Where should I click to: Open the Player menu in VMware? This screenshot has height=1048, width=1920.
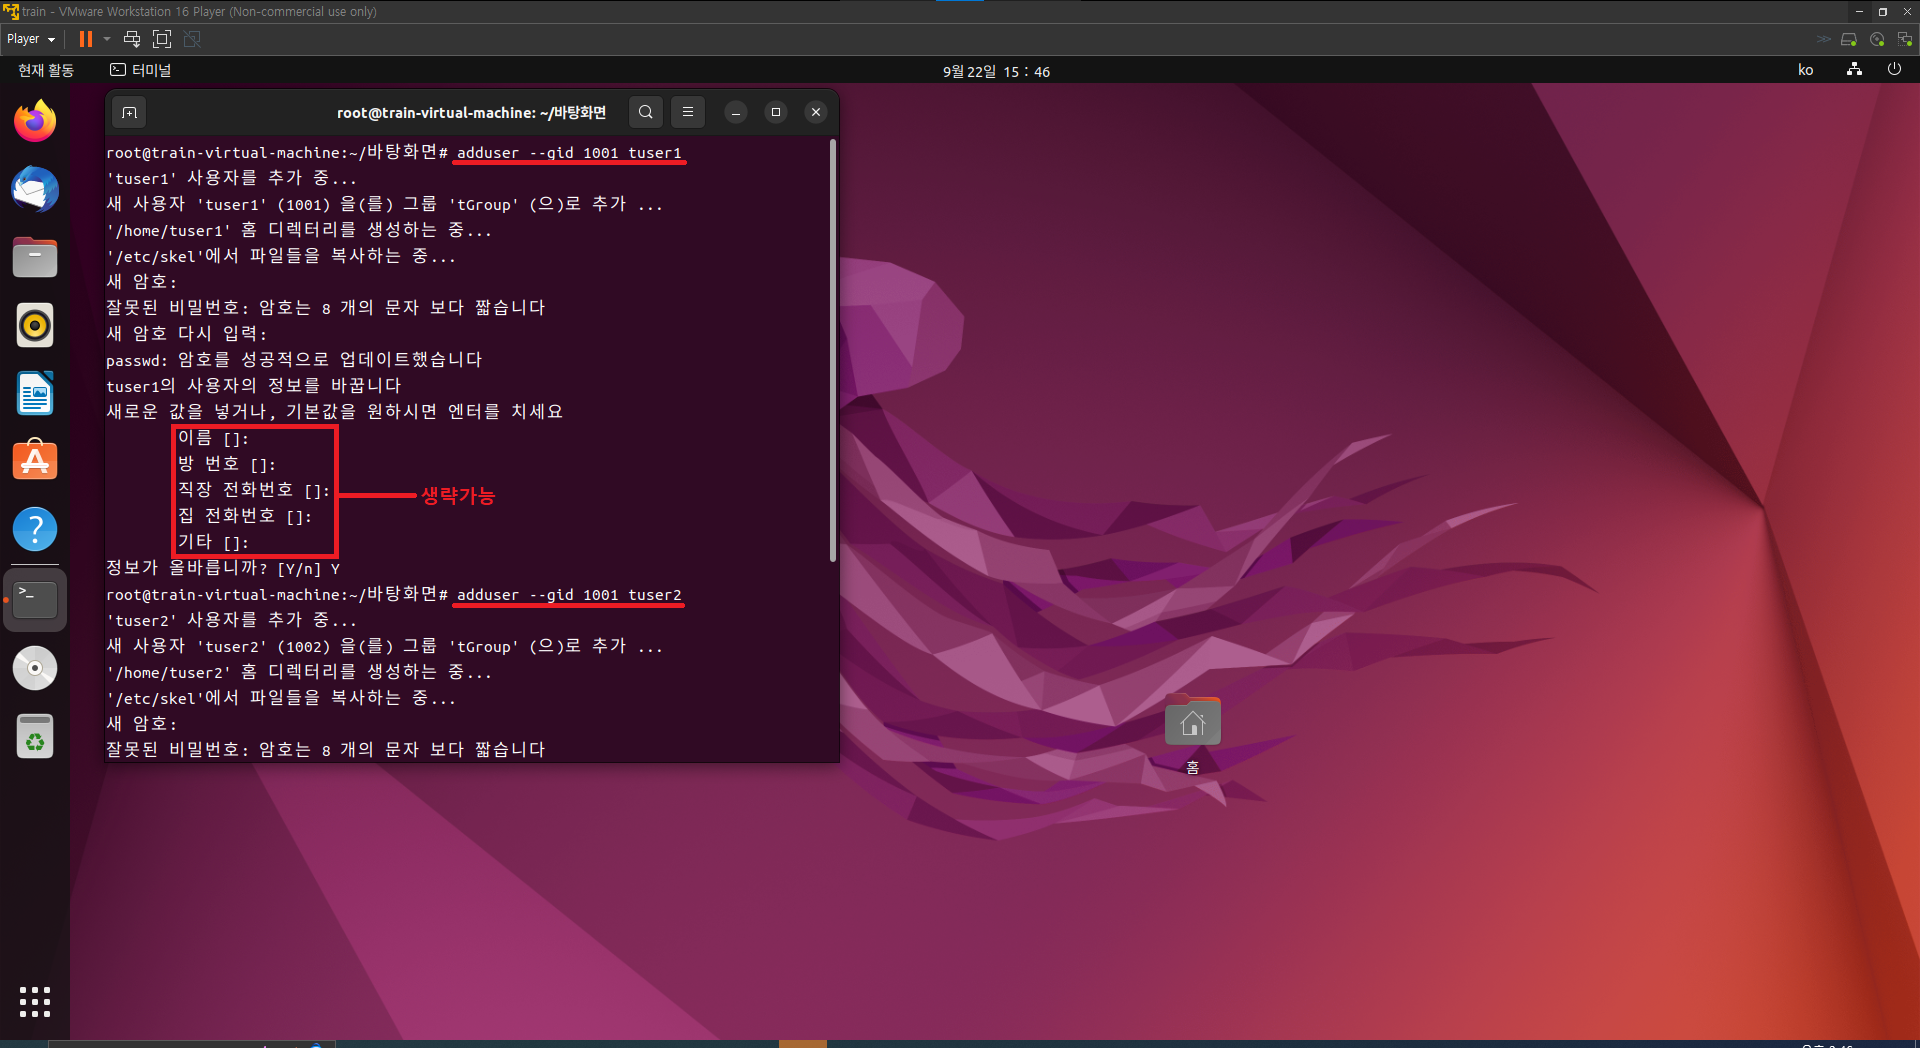tap(31, 39)
